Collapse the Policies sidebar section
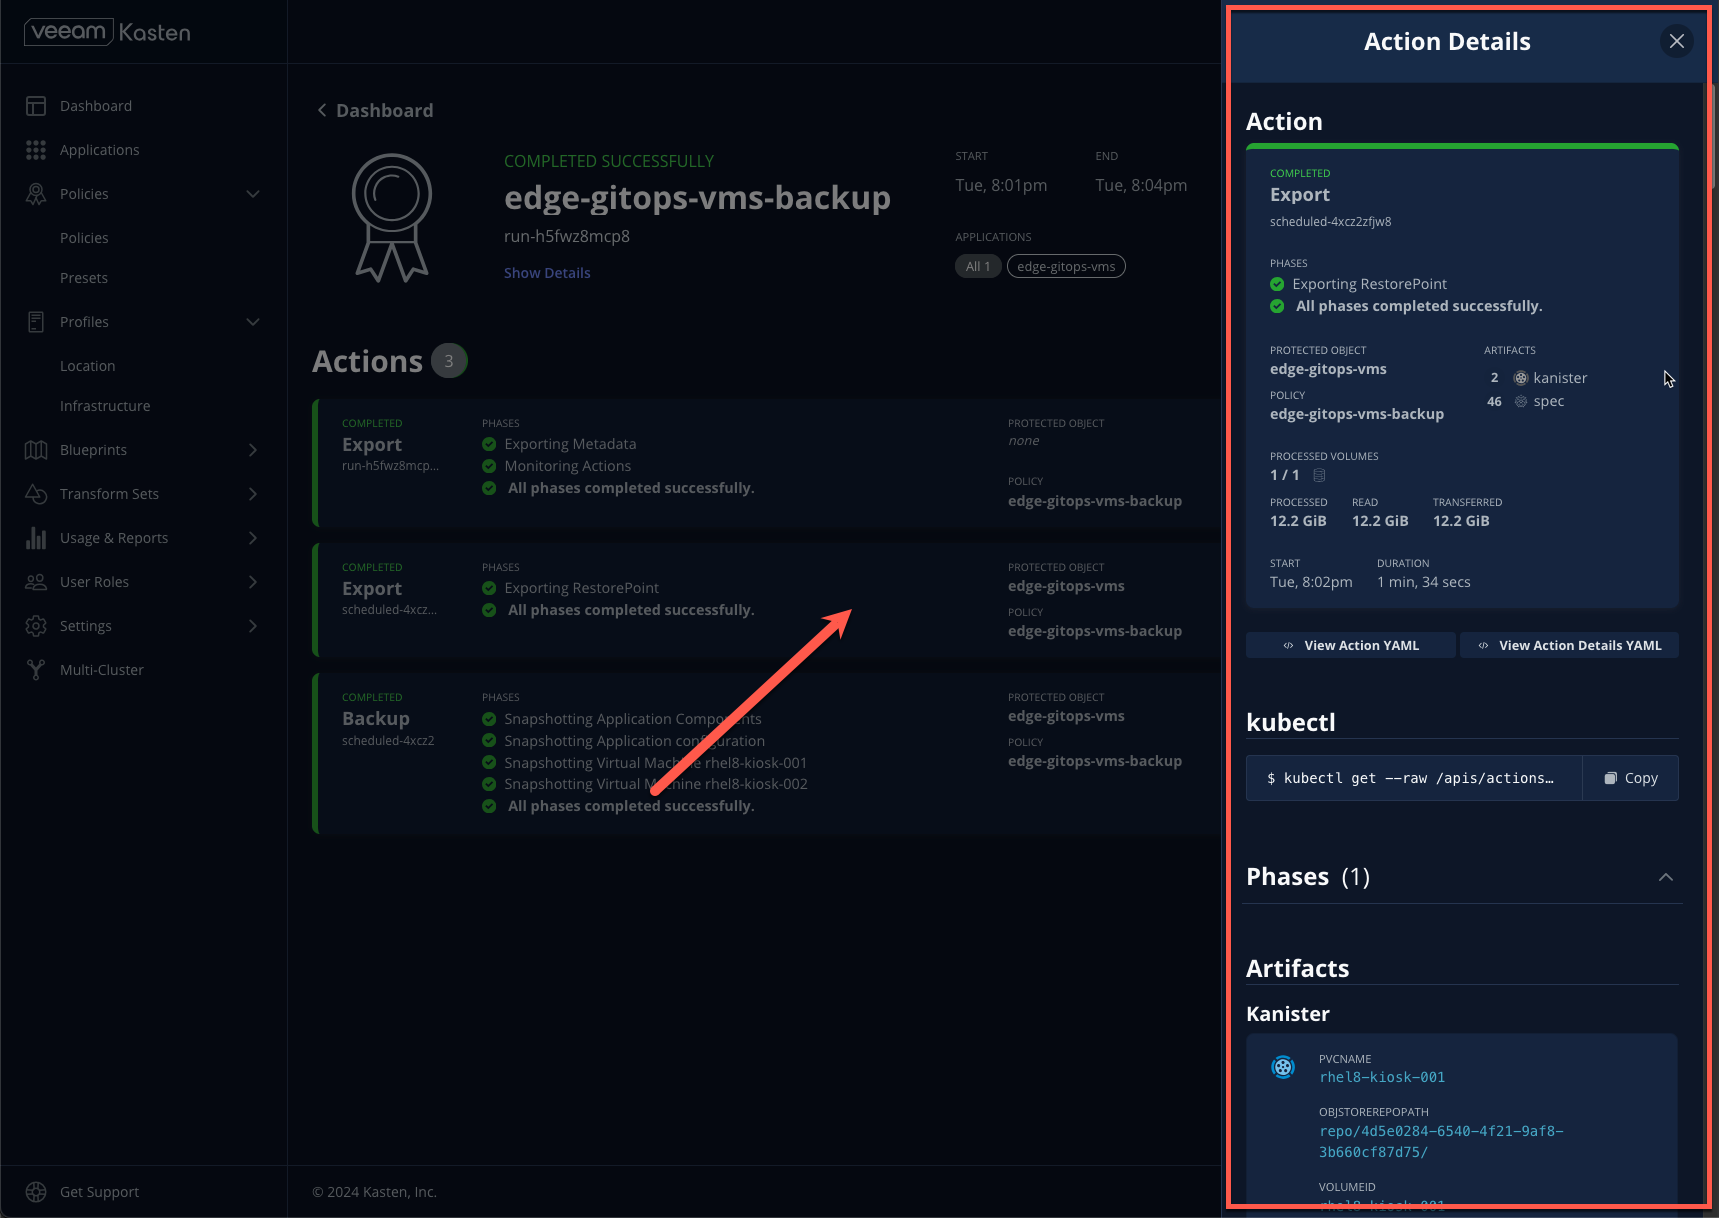 coord(253,194)
